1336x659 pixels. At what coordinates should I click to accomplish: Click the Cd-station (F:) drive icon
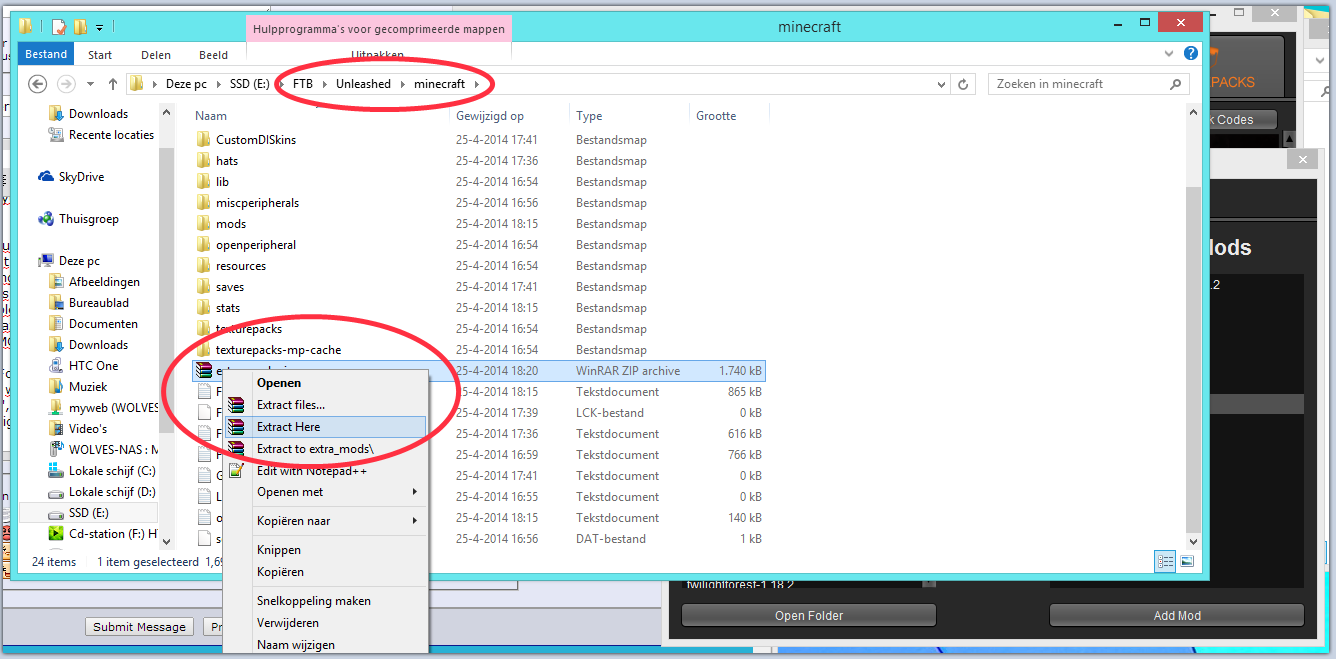(56, 534)
